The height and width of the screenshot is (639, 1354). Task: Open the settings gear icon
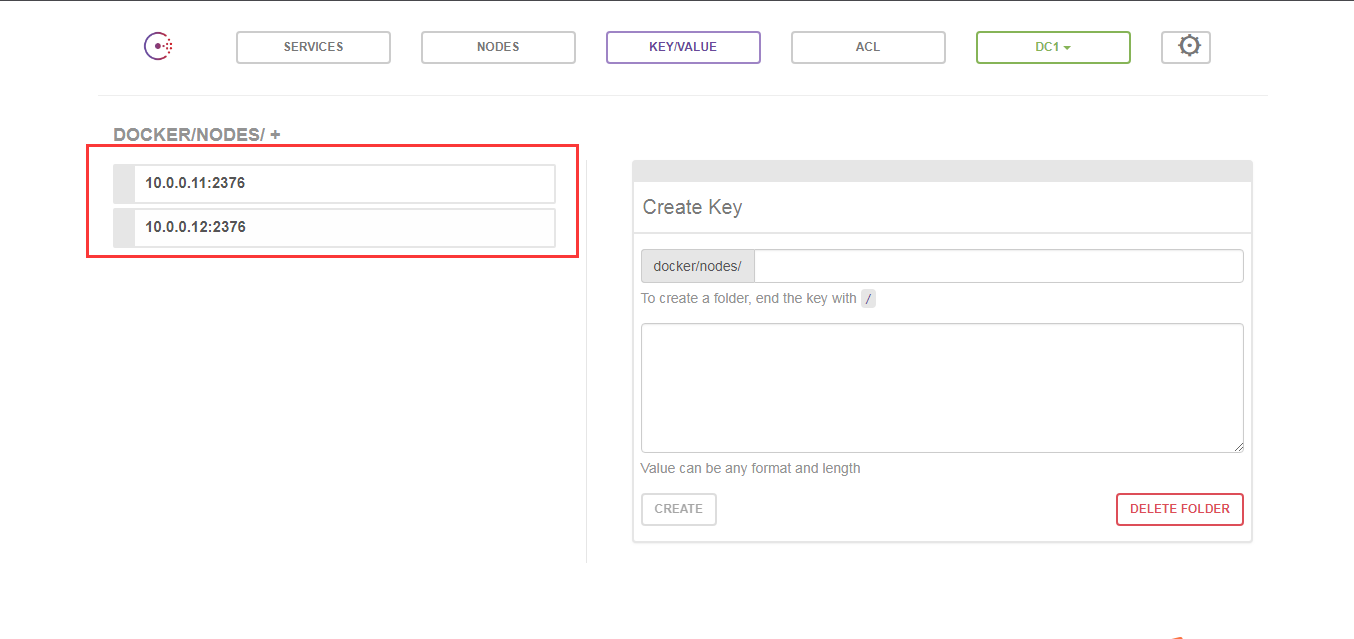pos(1186,47)
